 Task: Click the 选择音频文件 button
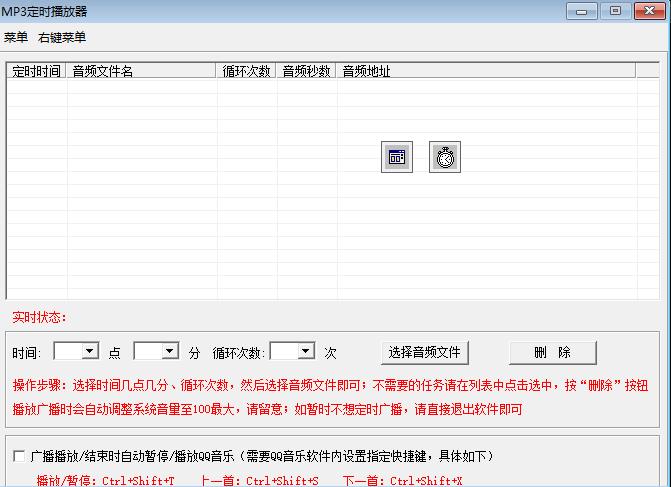coord(425,352)
